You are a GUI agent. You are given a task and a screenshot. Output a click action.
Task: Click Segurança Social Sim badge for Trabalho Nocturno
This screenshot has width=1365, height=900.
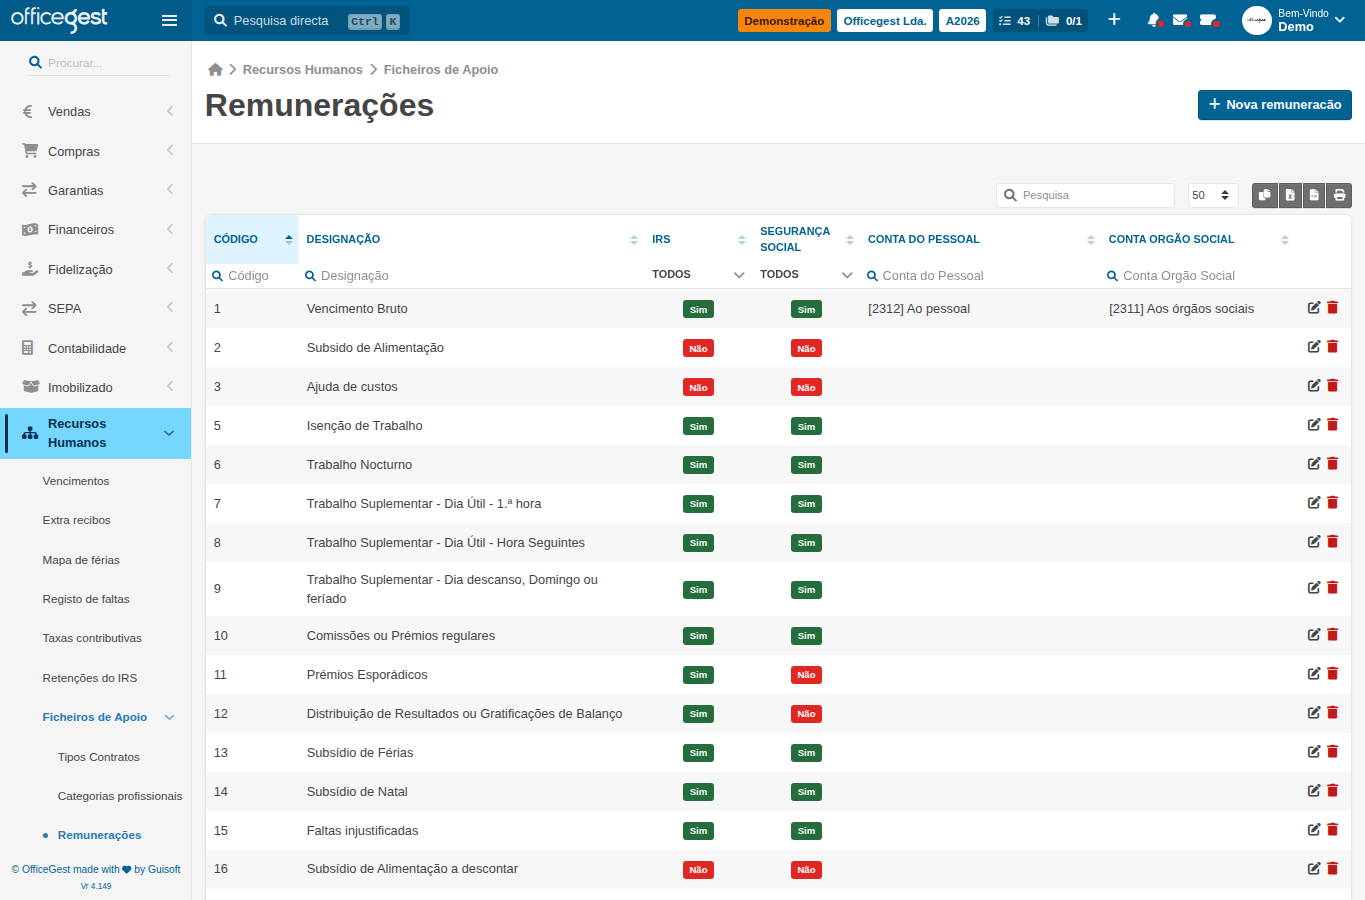pos(806,465)
